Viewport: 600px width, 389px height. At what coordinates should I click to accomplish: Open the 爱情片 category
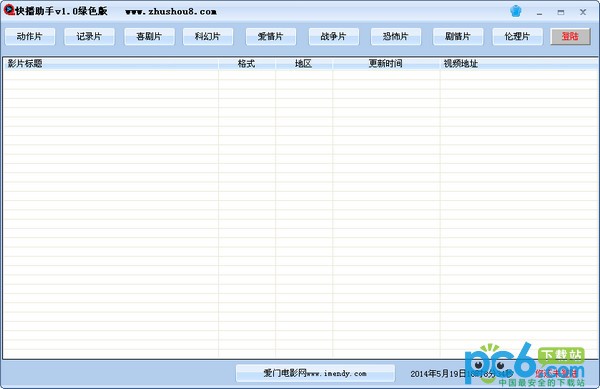271,37
